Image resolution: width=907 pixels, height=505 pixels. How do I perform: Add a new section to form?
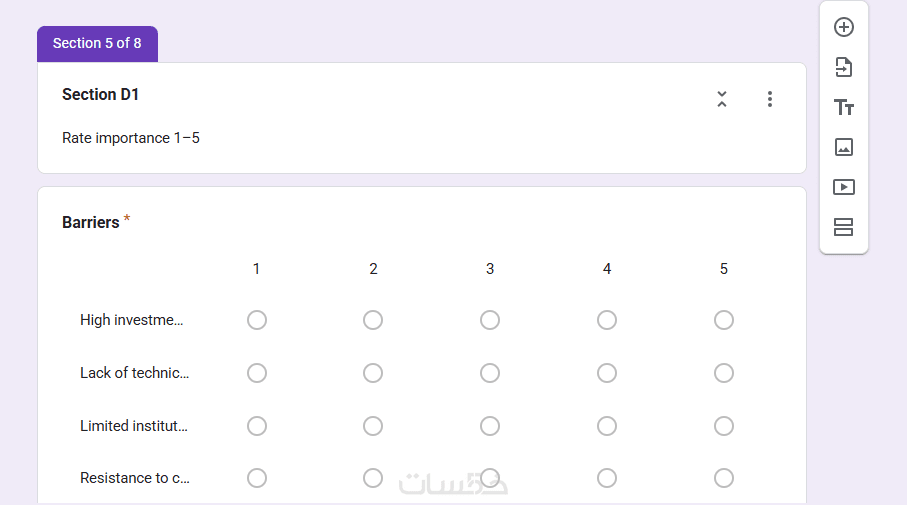[x=843, y=227]
